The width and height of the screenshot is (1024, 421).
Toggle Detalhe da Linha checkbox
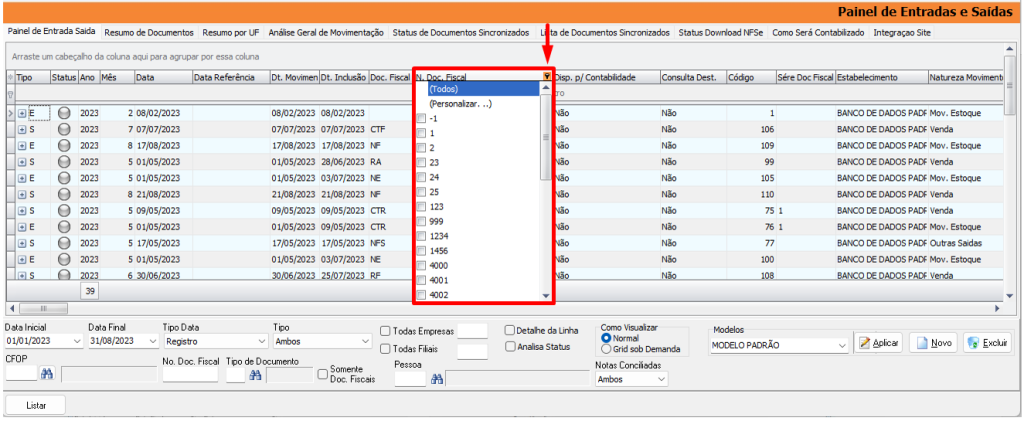point(511,330)
